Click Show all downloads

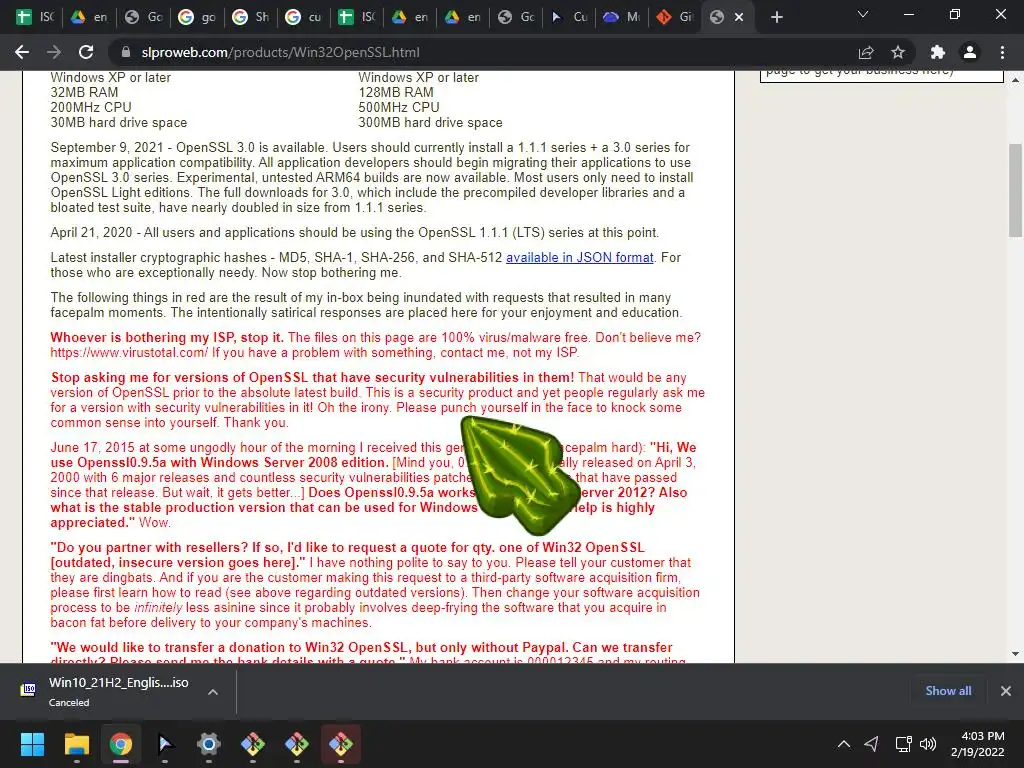point(948,691)
